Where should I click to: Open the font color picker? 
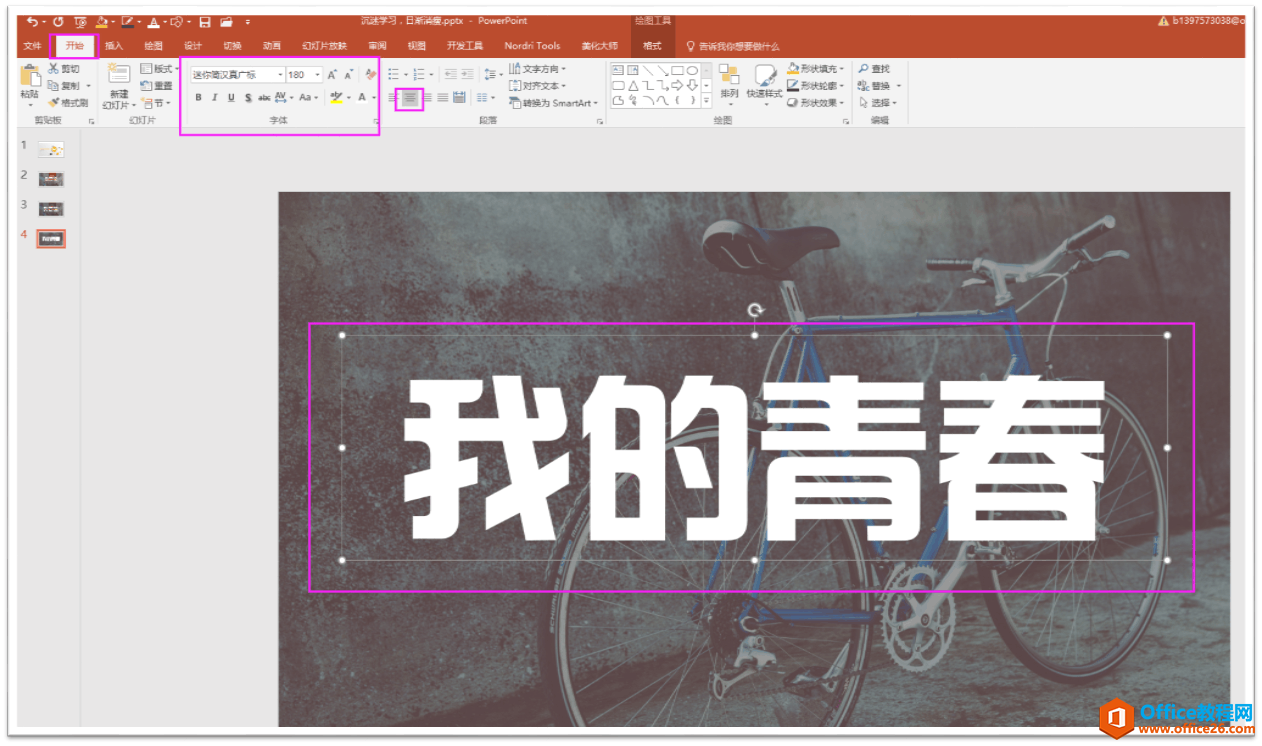(361, 98)
